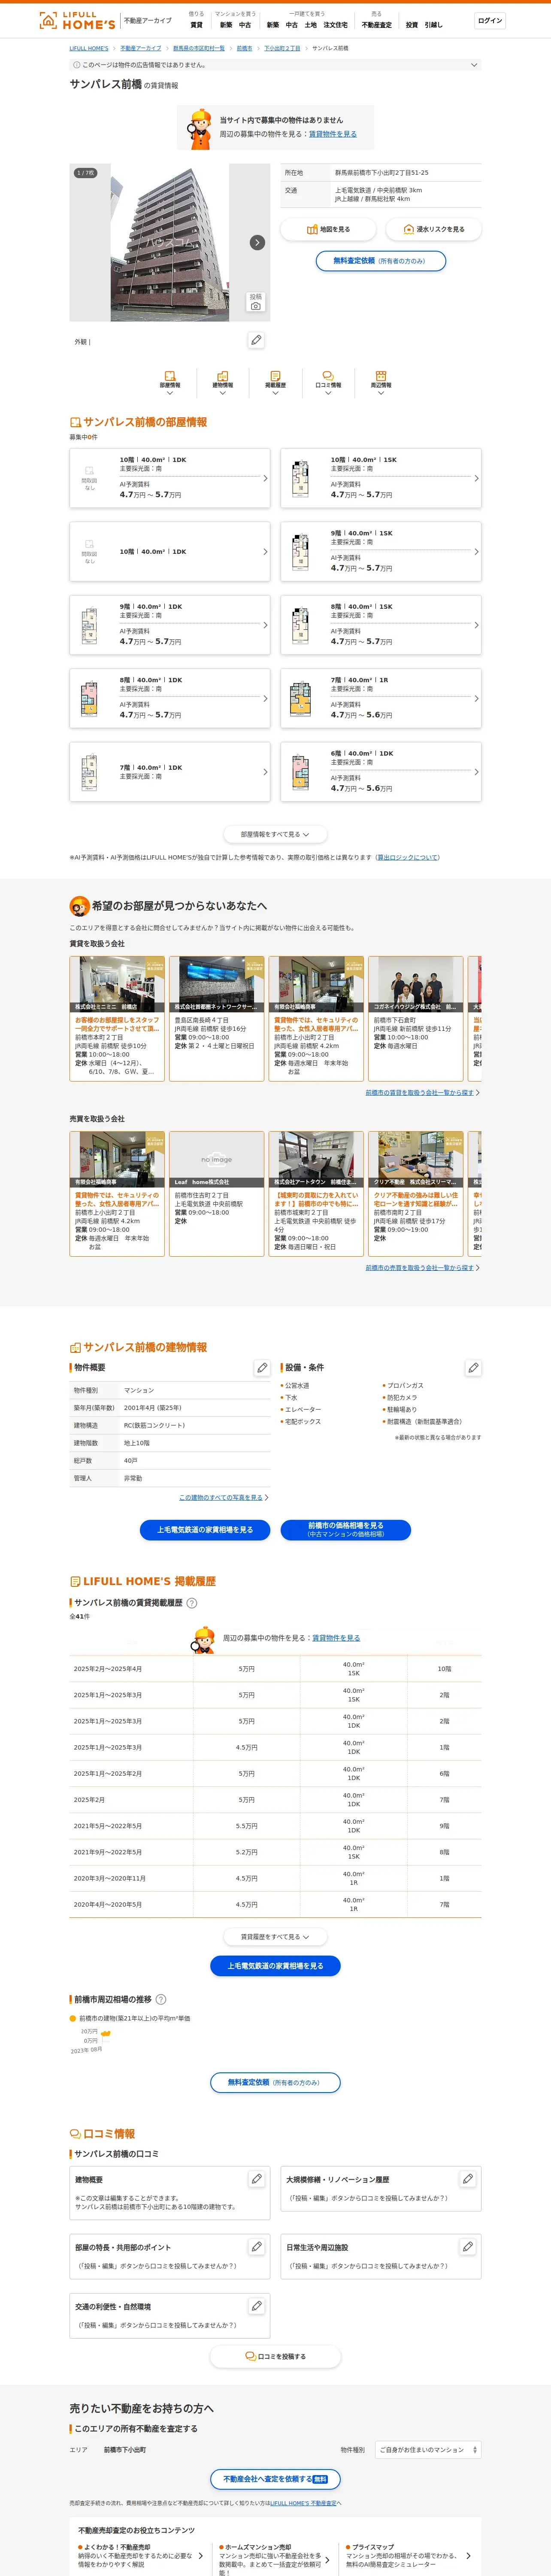
Task: Open 不動産アーカイブ breadcrumb link
Action: click(x=141, y=48)
